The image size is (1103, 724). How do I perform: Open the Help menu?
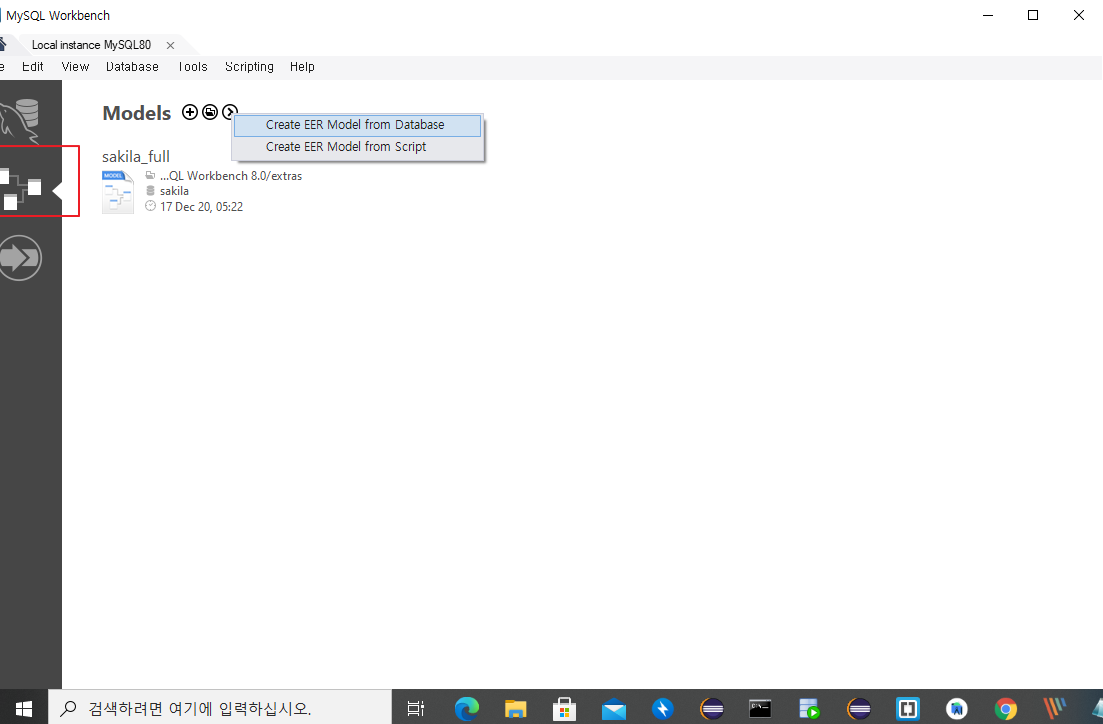[302, 67]
